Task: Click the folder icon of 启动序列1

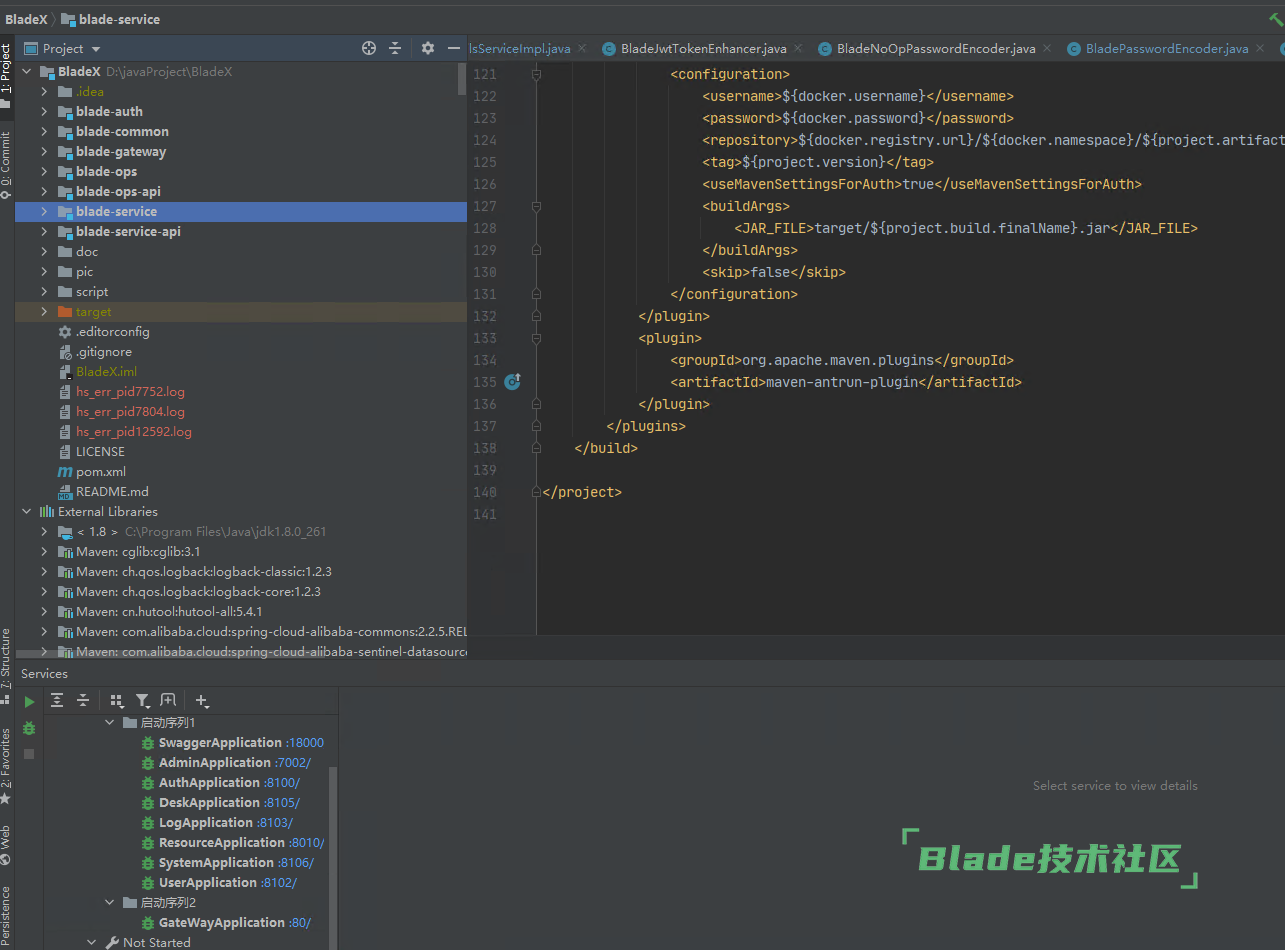Action: point(130,722)
